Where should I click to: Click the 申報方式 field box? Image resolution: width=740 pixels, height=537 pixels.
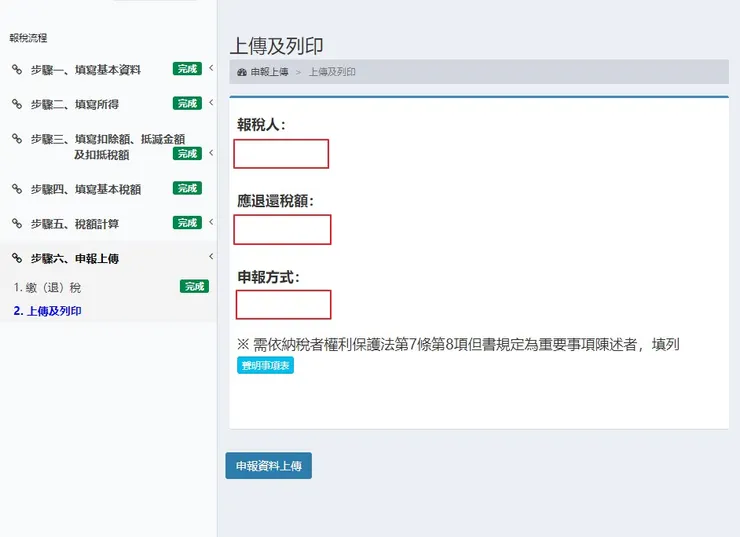tap(283, 305)
